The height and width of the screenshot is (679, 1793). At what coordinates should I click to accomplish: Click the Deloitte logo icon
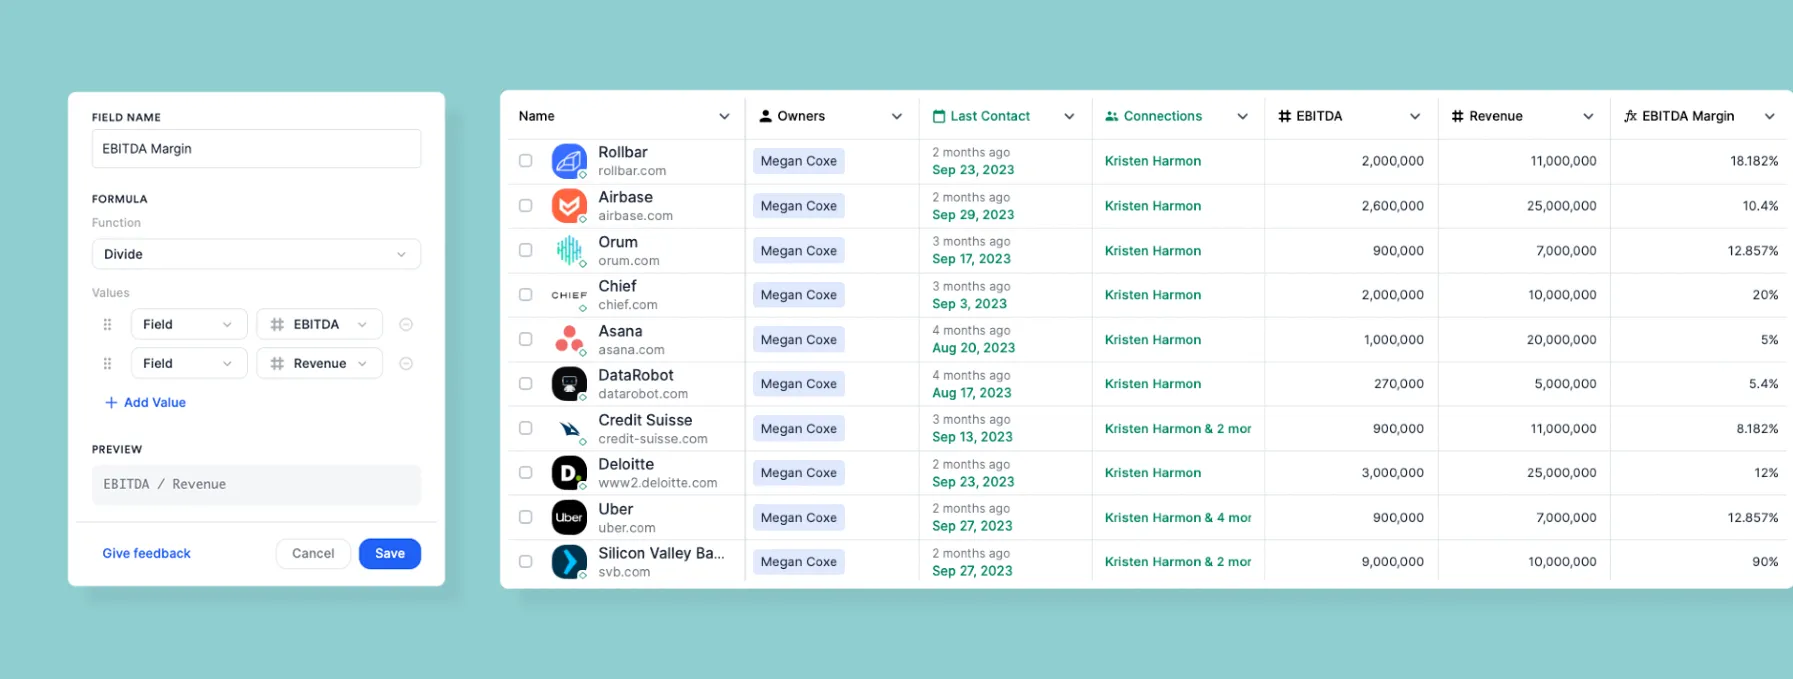(569, 473)
